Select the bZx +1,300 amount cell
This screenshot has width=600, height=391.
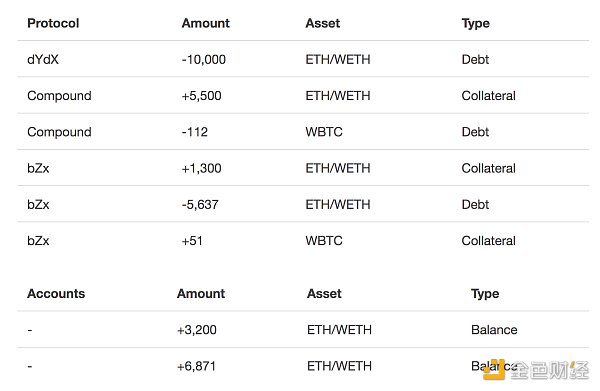(201, 168)
